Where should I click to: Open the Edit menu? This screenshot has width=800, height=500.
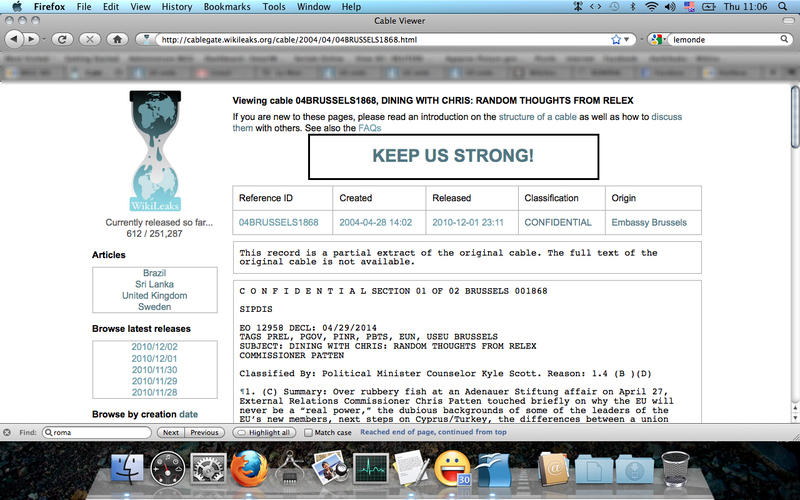click(111, 7)
